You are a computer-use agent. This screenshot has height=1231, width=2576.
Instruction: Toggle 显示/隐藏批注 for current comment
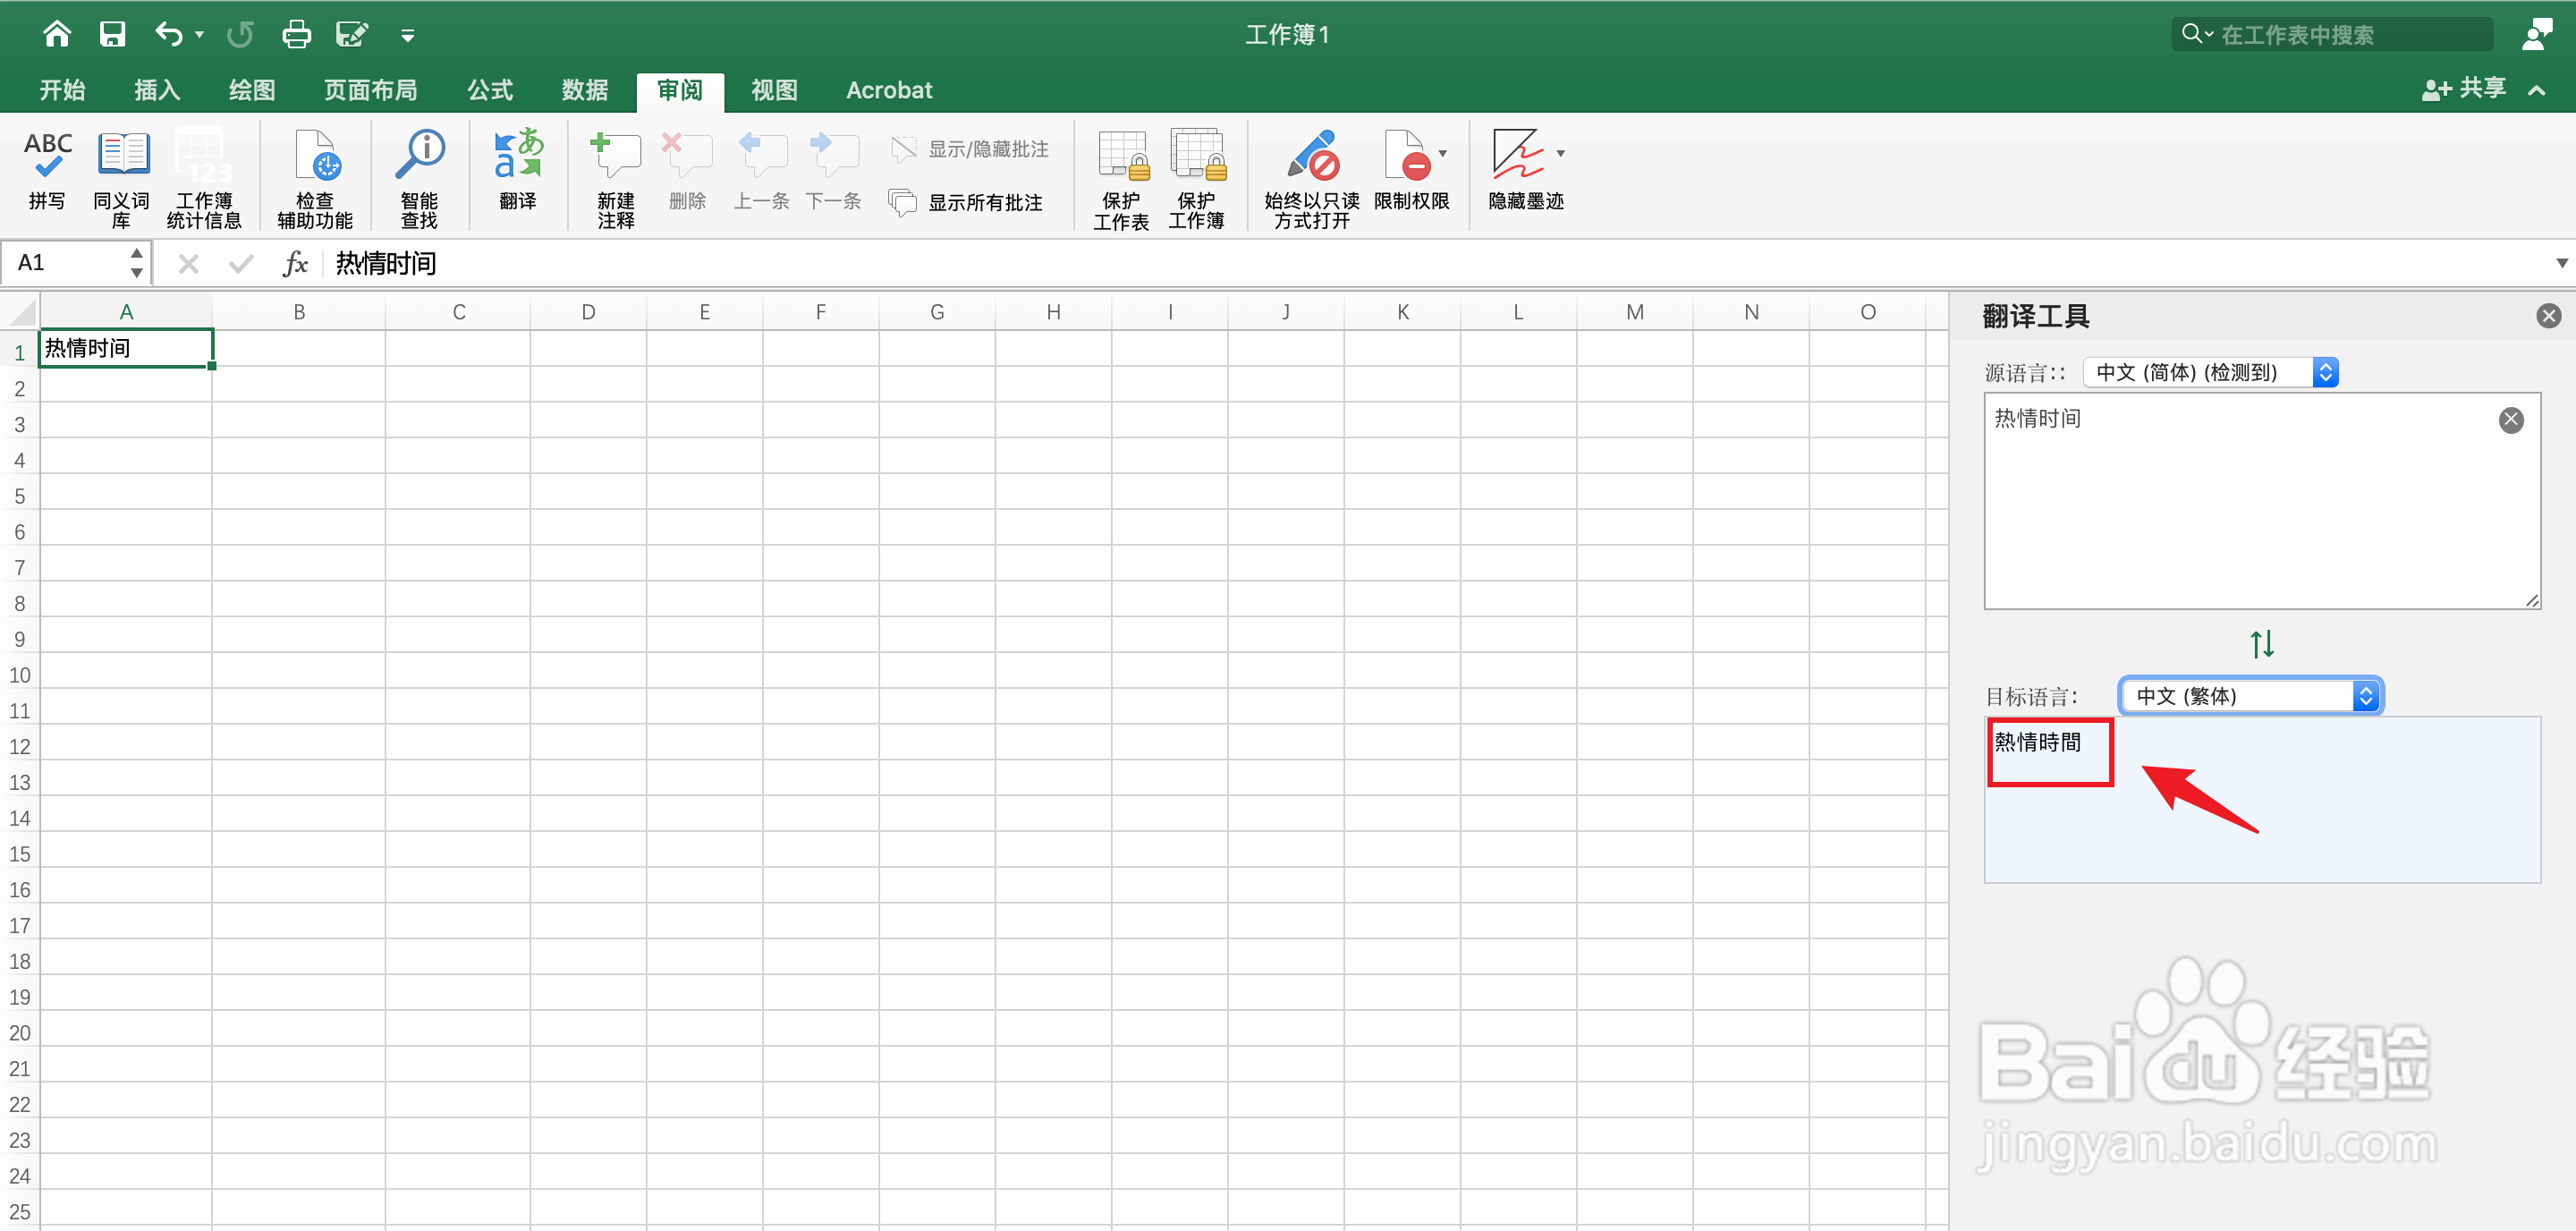[x=968, y=148]
